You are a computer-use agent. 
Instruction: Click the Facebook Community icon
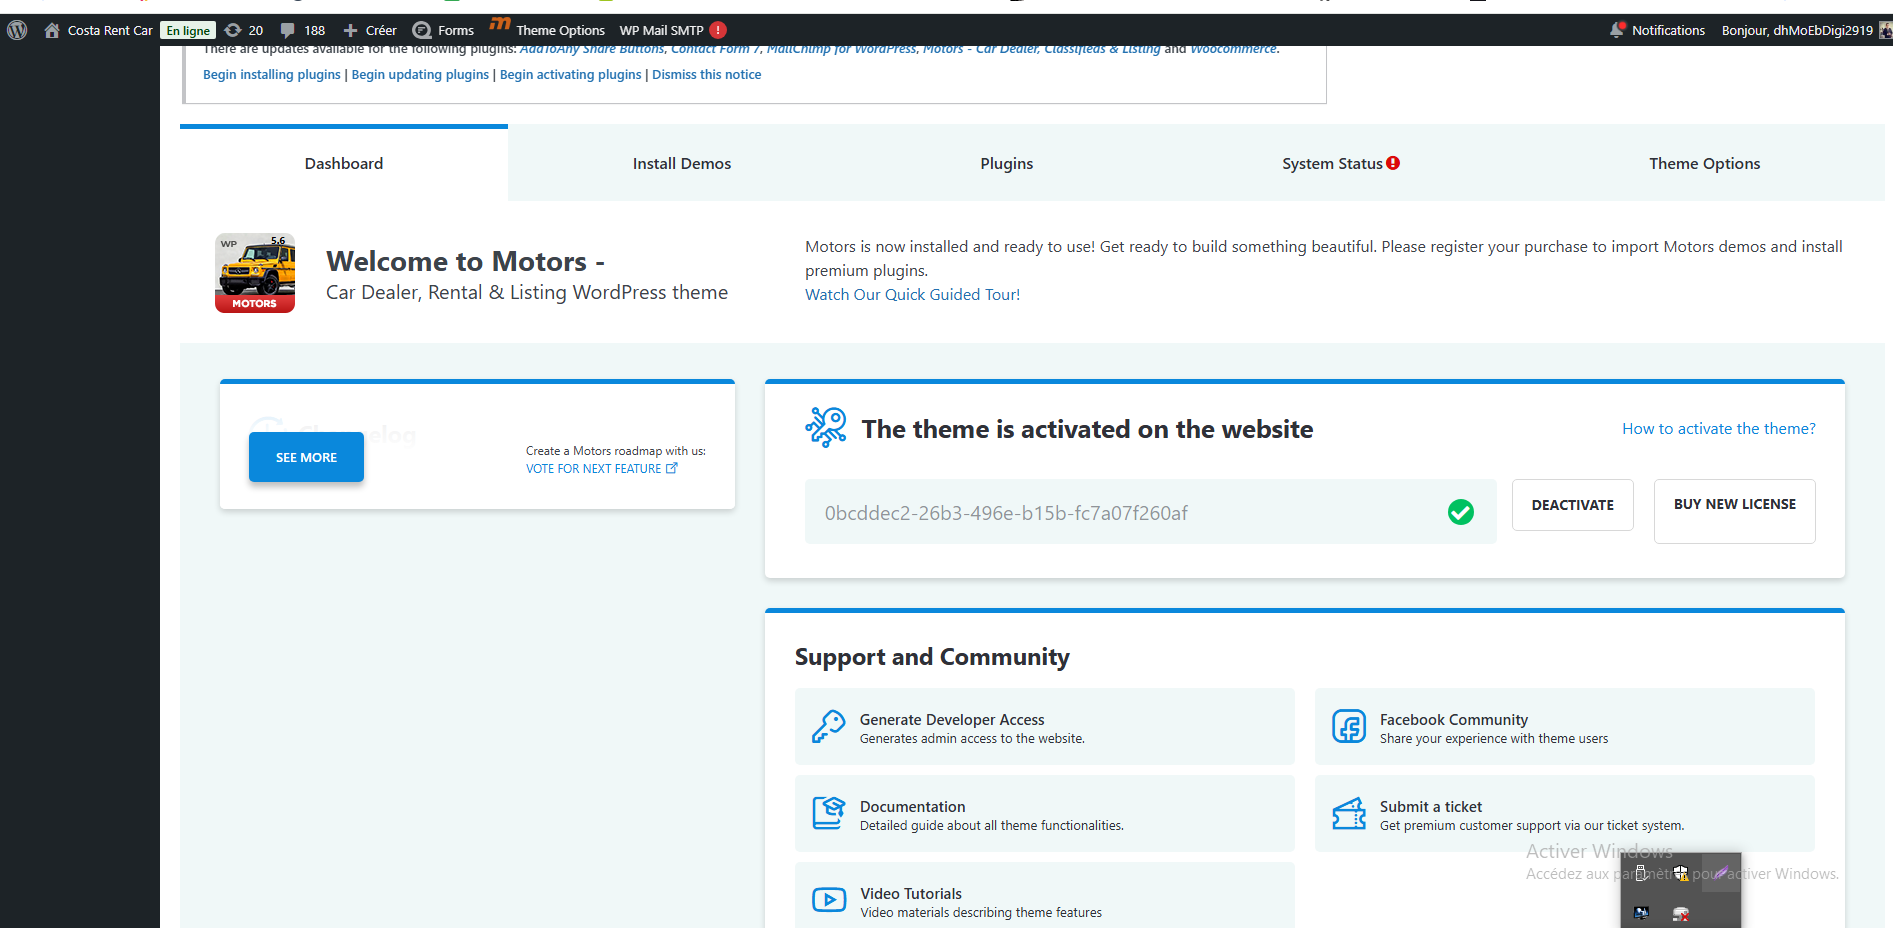pyautogui.click(x=1348, y=727)
